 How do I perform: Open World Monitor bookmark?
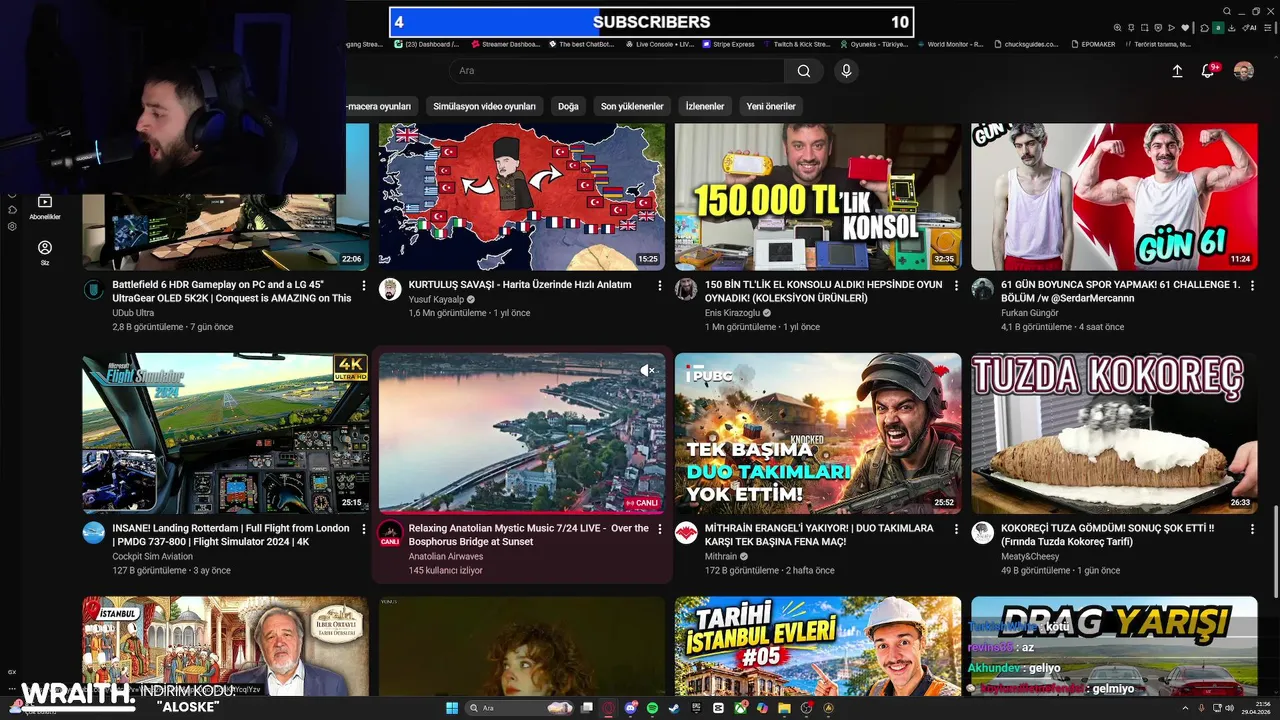click(x=950, y=44)
